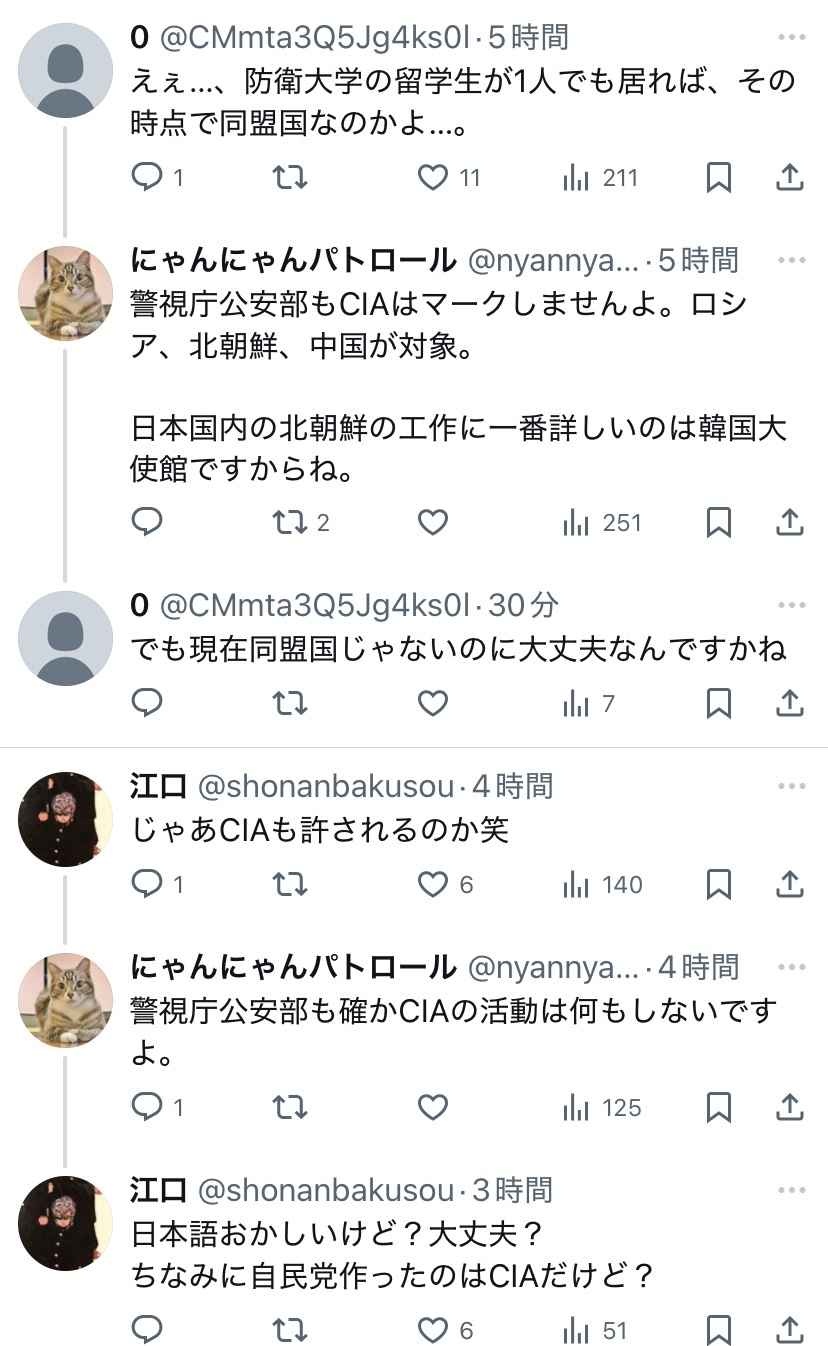Open more options for 江口's じゃあCIA tweet
828x1346 pixels.
[x=791, y=787]
